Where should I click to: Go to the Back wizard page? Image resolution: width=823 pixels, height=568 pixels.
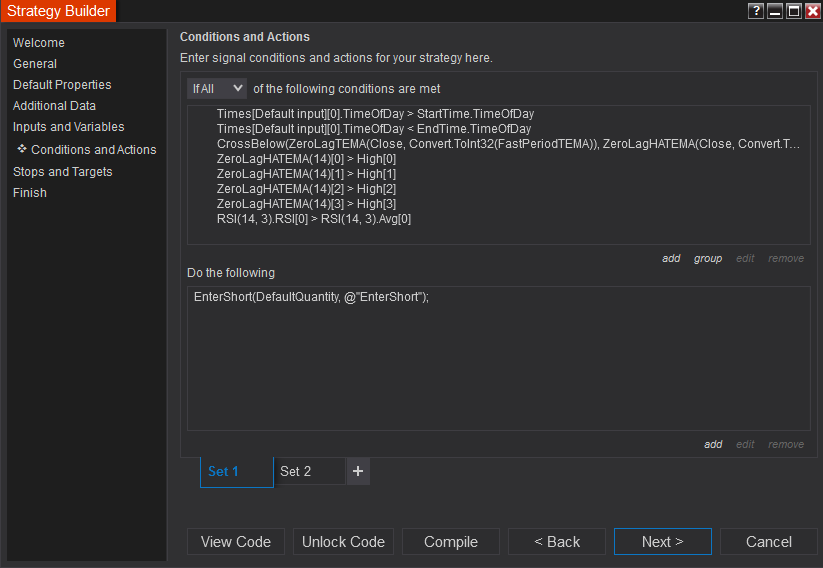[557, 542]
